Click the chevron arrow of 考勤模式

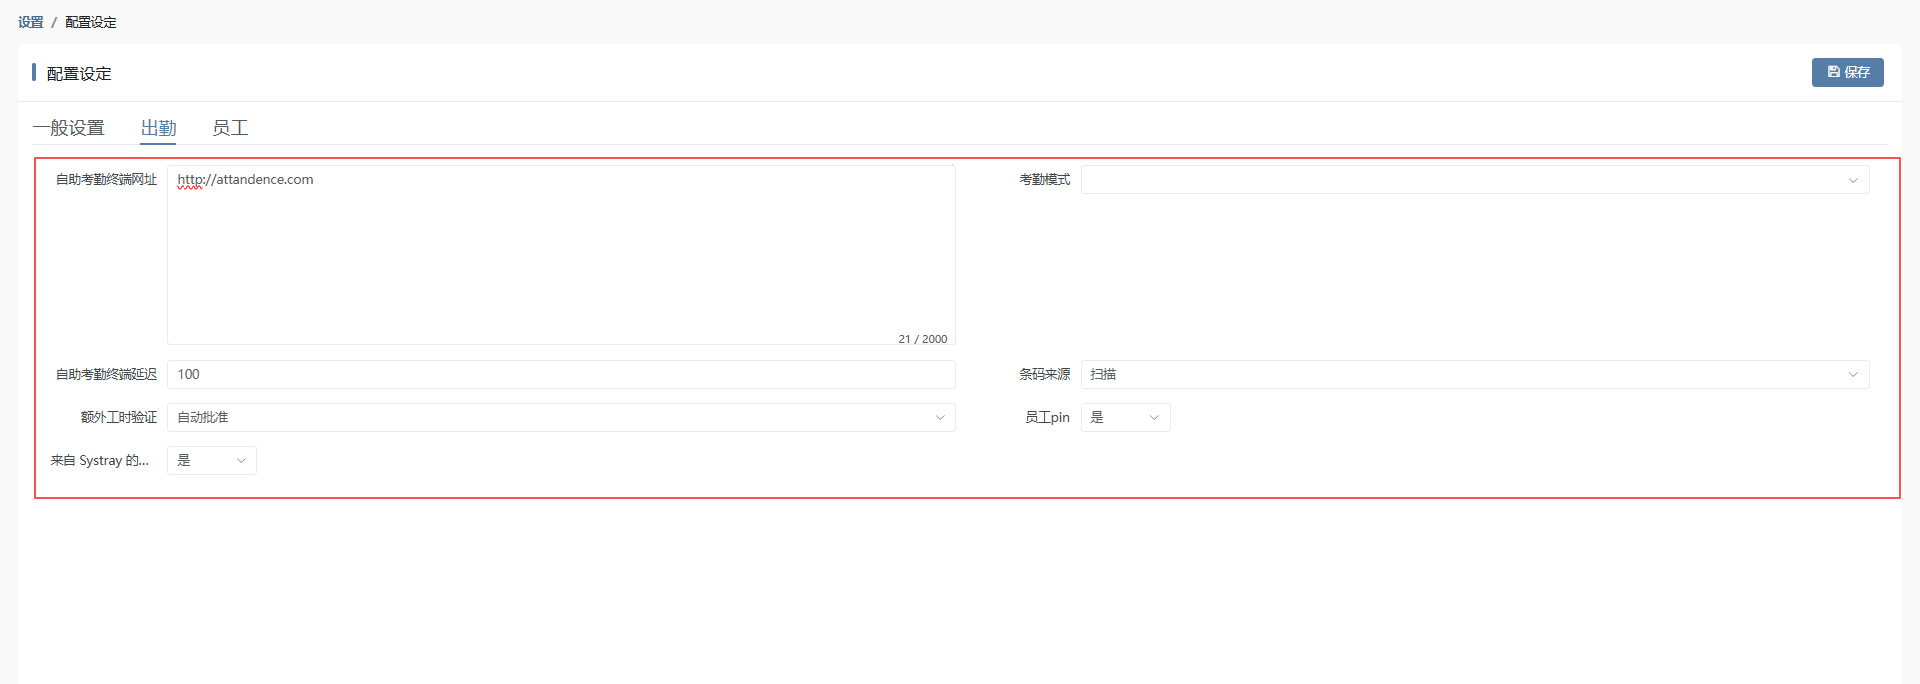(x=1852, y=180)
